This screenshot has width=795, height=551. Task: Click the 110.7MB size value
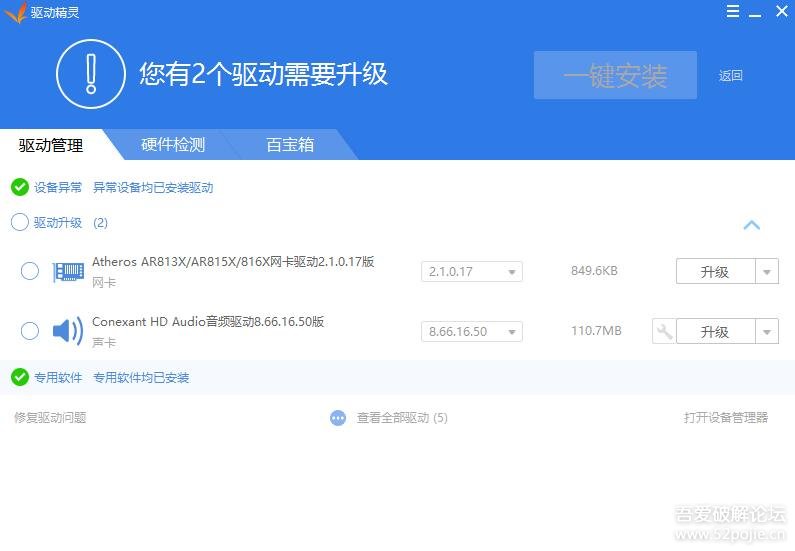coord(596,330)
